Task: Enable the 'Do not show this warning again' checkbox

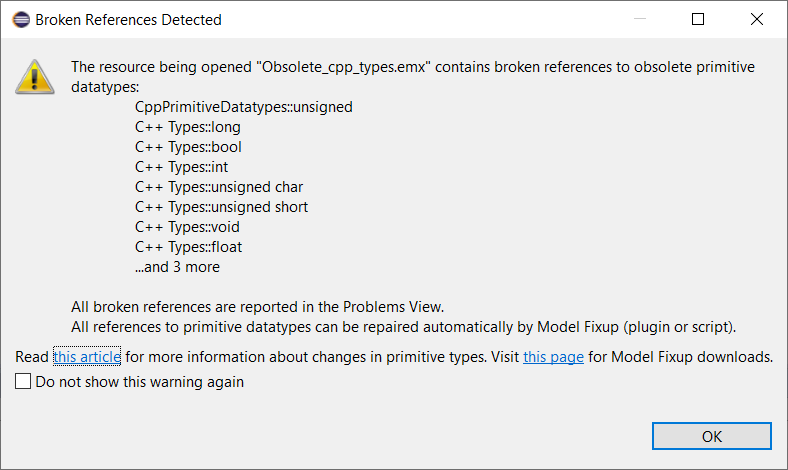Action: pos(23,382)
